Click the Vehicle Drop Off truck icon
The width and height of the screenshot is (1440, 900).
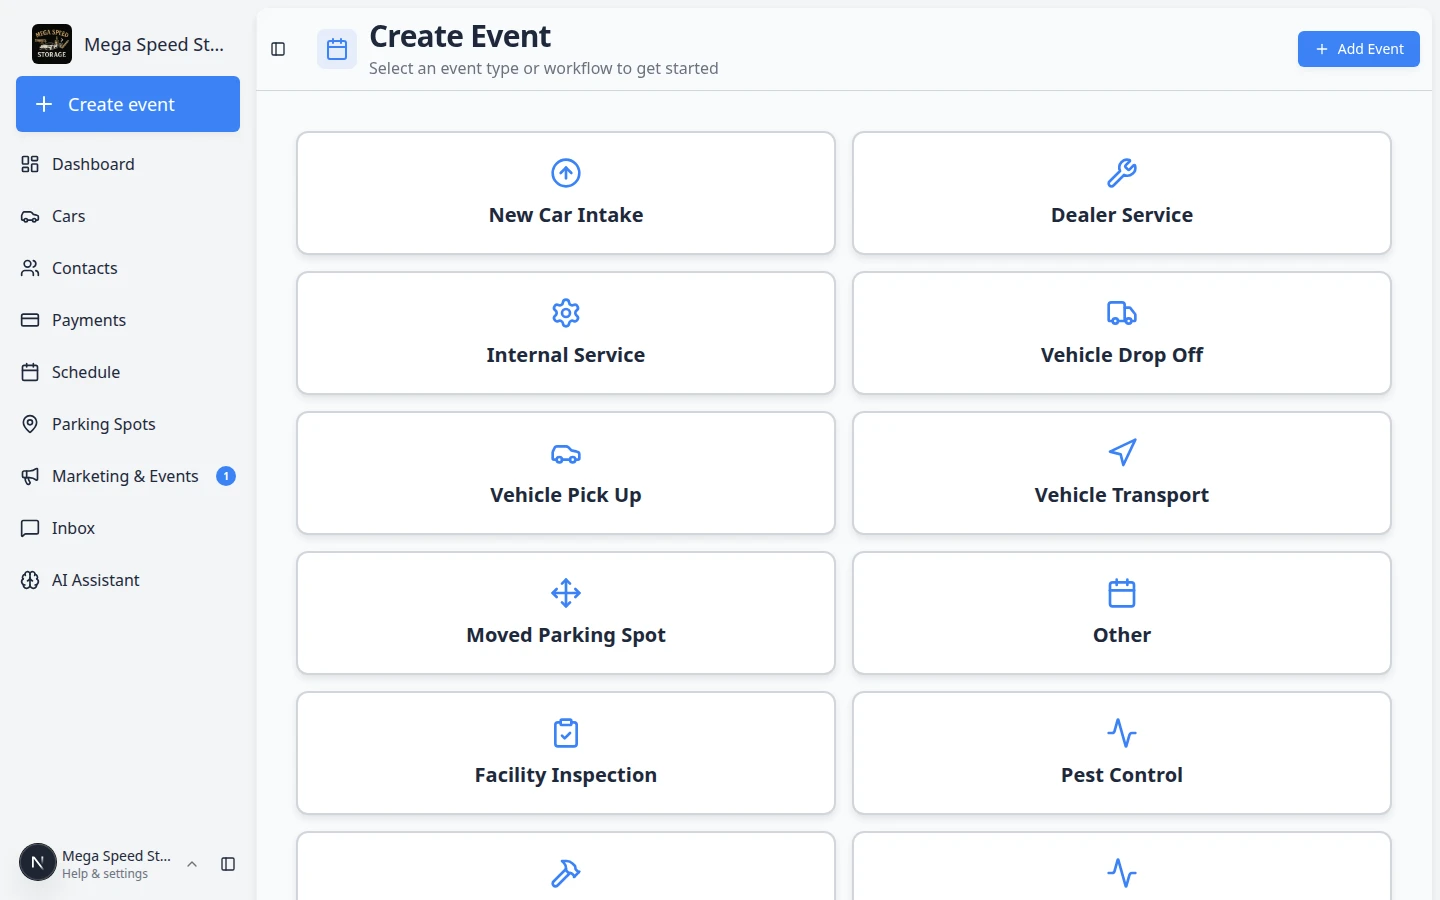tap(1122, 313)
